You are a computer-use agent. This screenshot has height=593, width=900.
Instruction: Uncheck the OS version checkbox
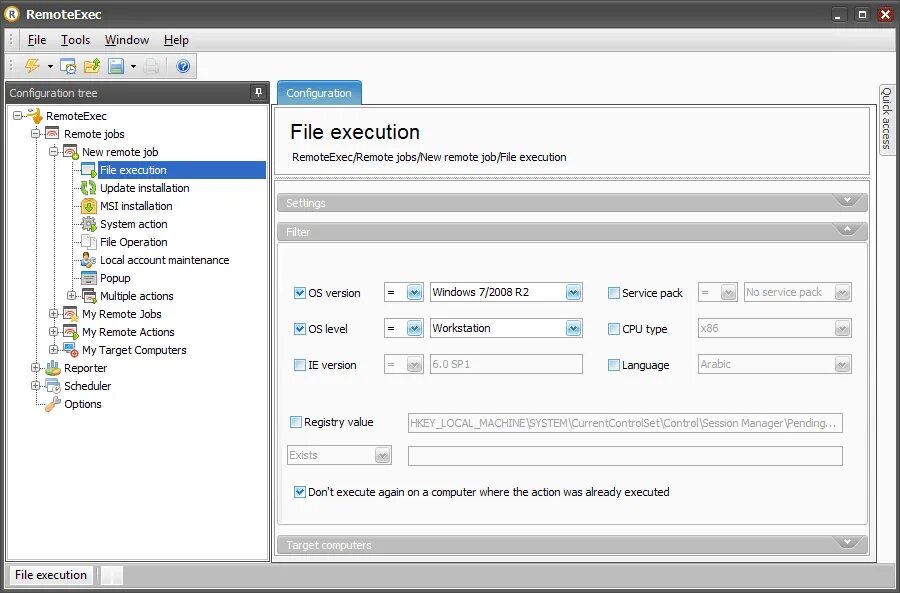point(300,293)
